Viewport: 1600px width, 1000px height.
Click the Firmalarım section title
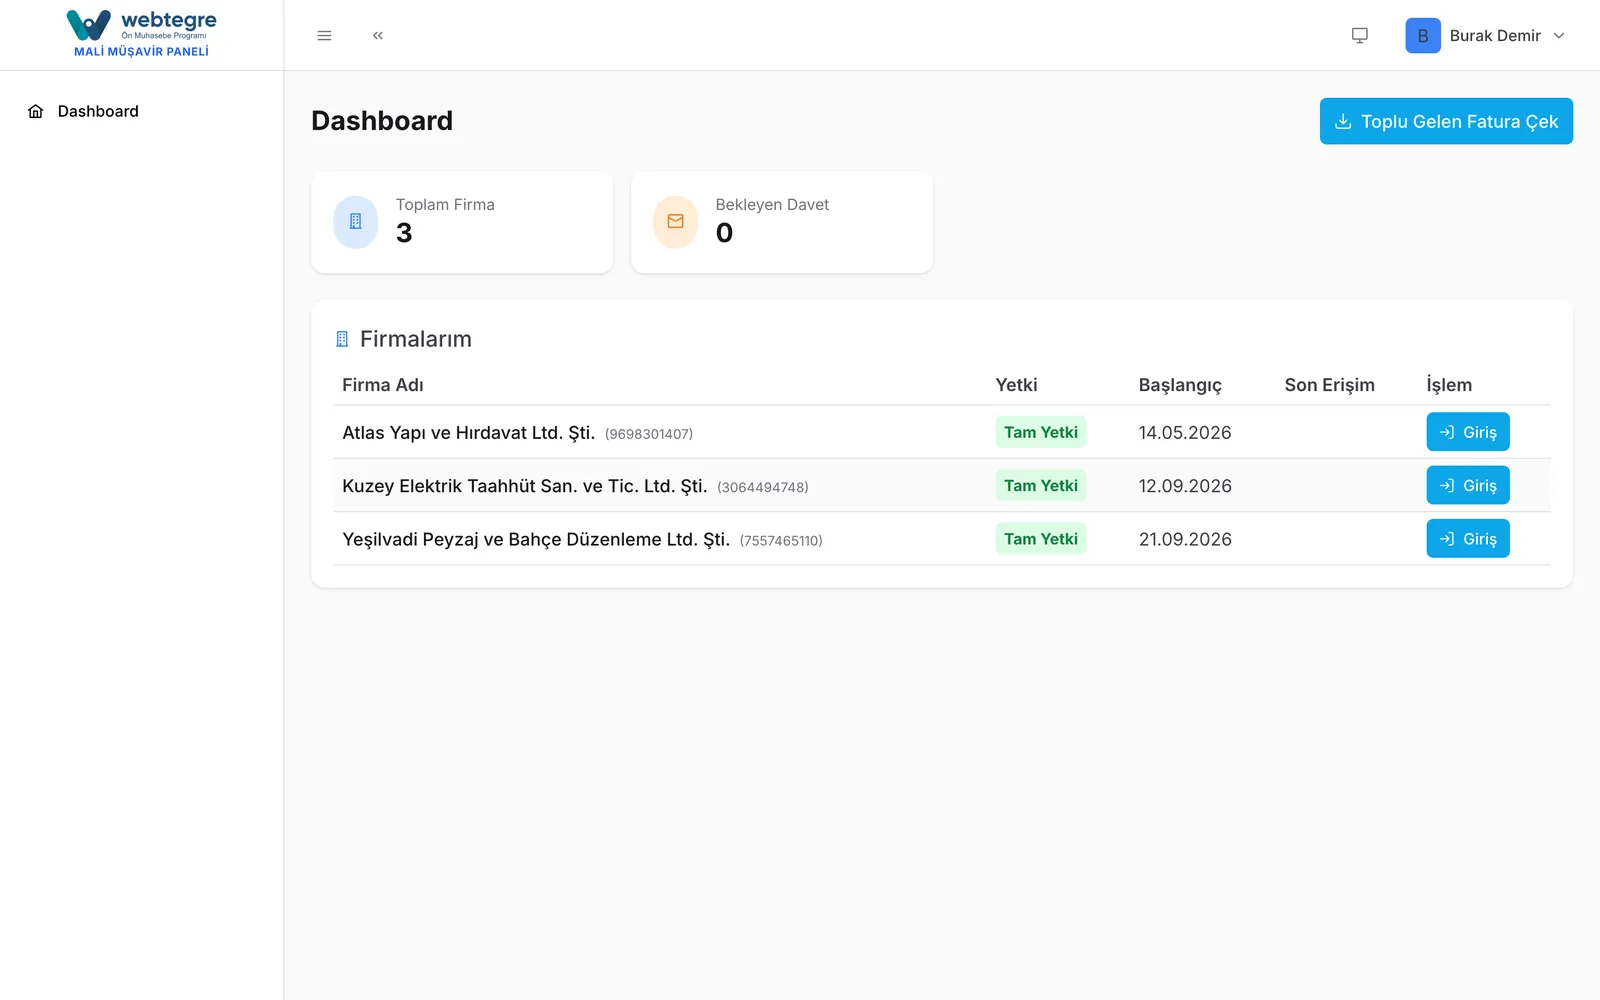(416, 339)
